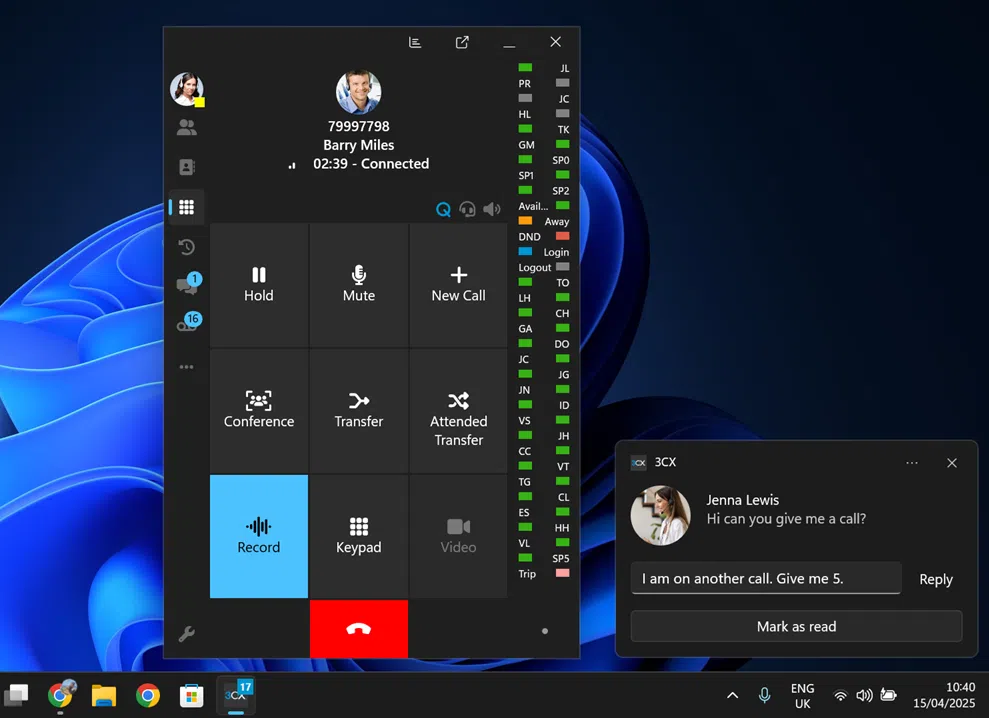989x719 pixels.
Task: Click the blind Transfer button
Action: tap(359, 411)
